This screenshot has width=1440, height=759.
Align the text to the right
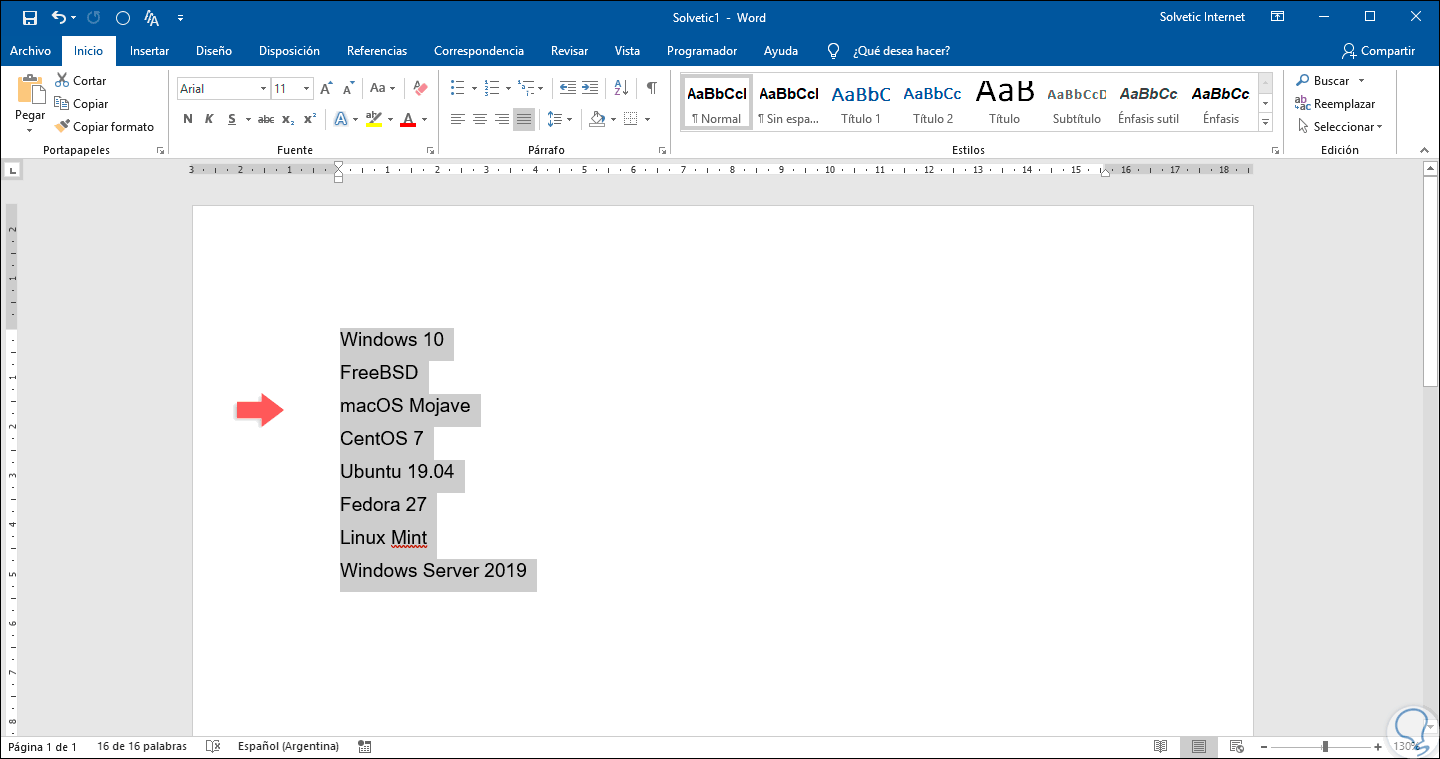502,119
